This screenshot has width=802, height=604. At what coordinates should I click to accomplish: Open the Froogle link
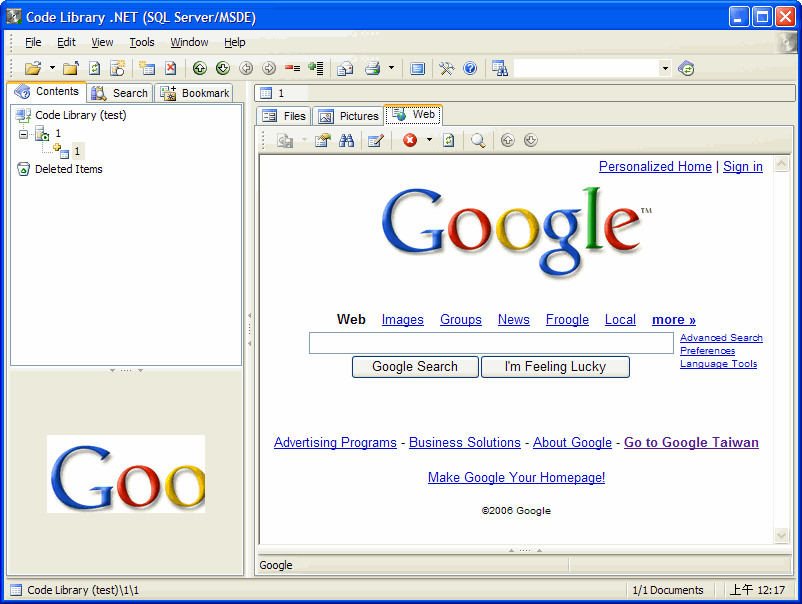click(567, 320)
